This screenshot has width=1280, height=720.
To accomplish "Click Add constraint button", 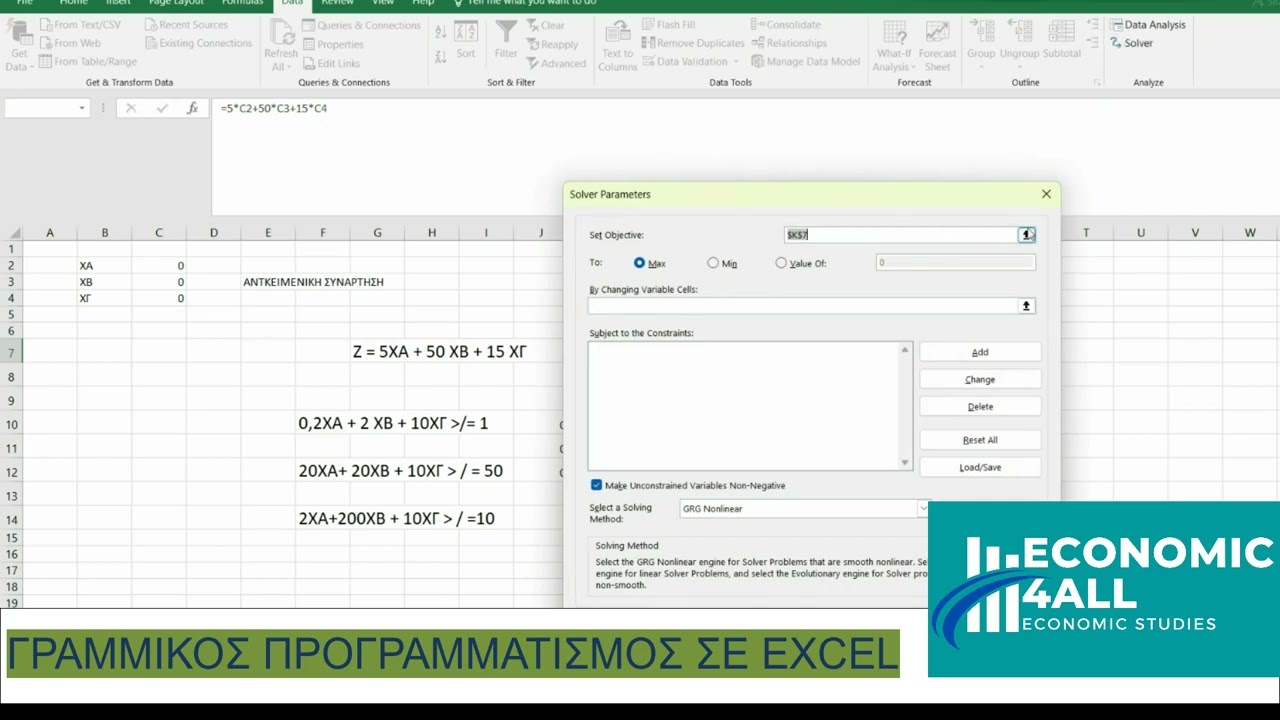I will 980,352.
